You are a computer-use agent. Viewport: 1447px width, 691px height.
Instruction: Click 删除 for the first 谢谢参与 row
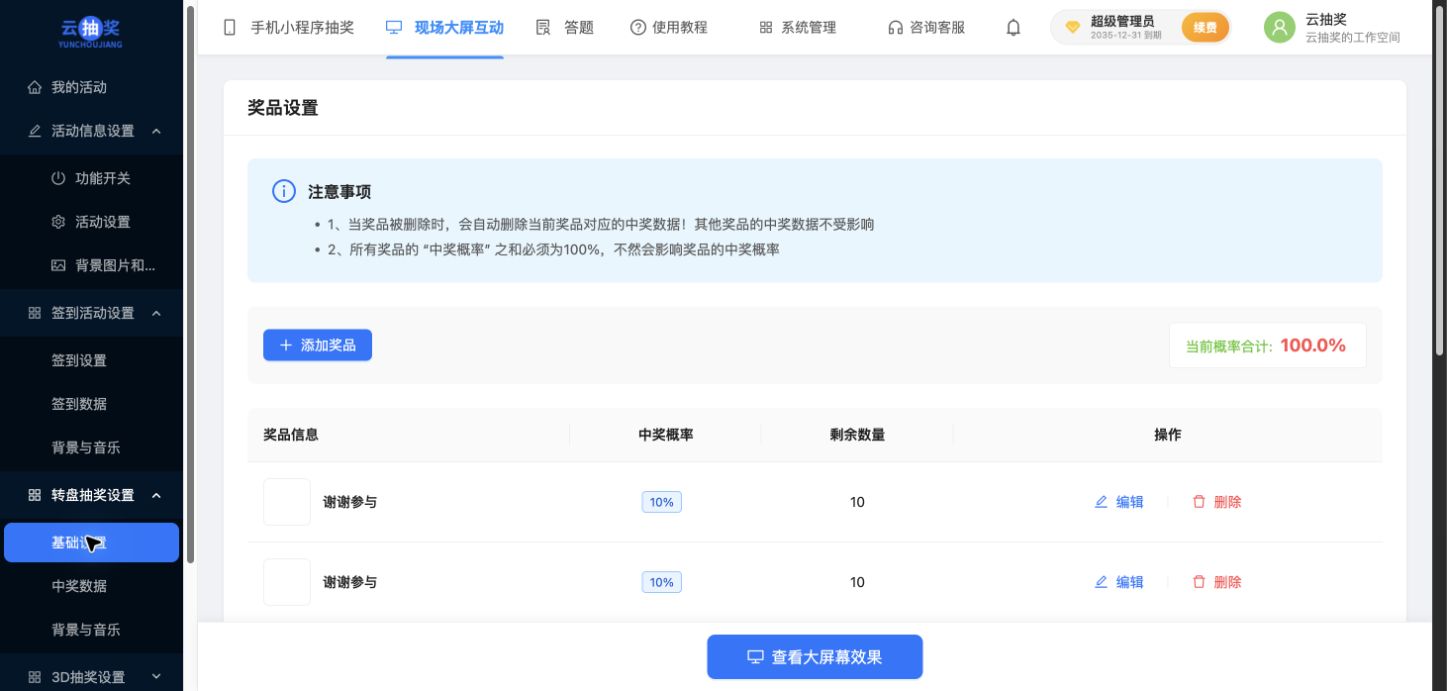pos(1217,502)
